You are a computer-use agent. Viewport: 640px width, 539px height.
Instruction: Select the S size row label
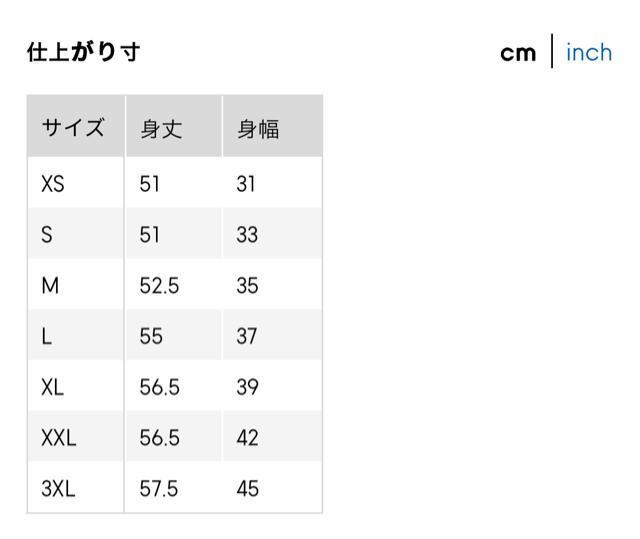(x=47, y=235)
